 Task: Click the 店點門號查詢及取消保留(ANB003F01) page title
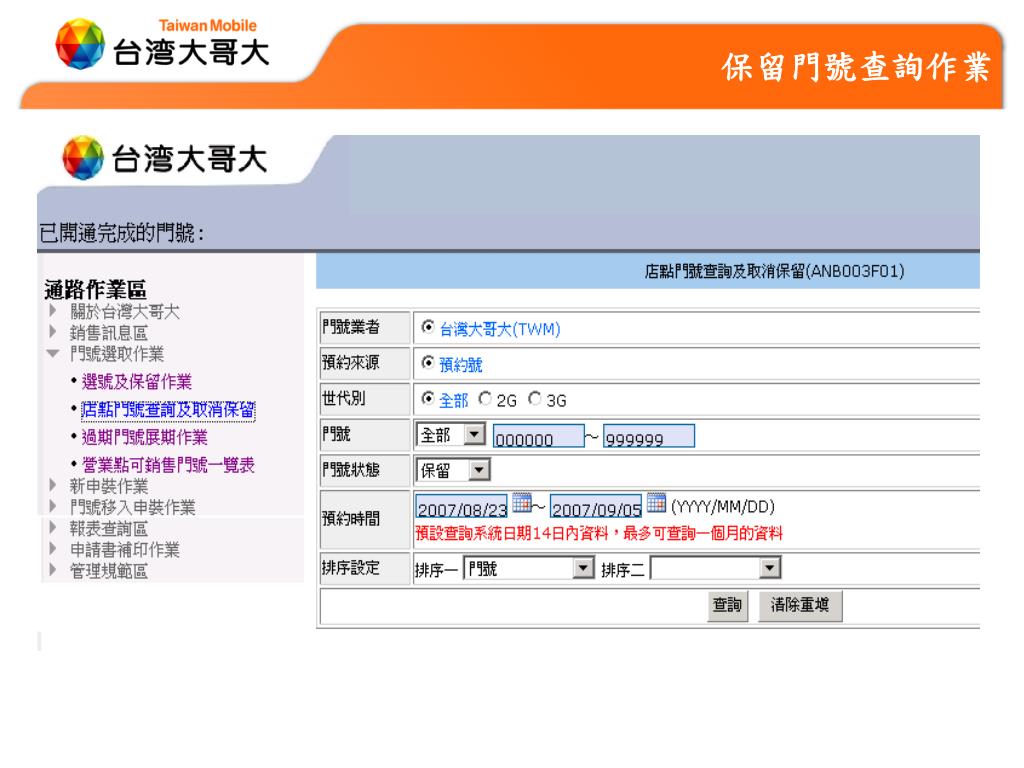[775, 271]
